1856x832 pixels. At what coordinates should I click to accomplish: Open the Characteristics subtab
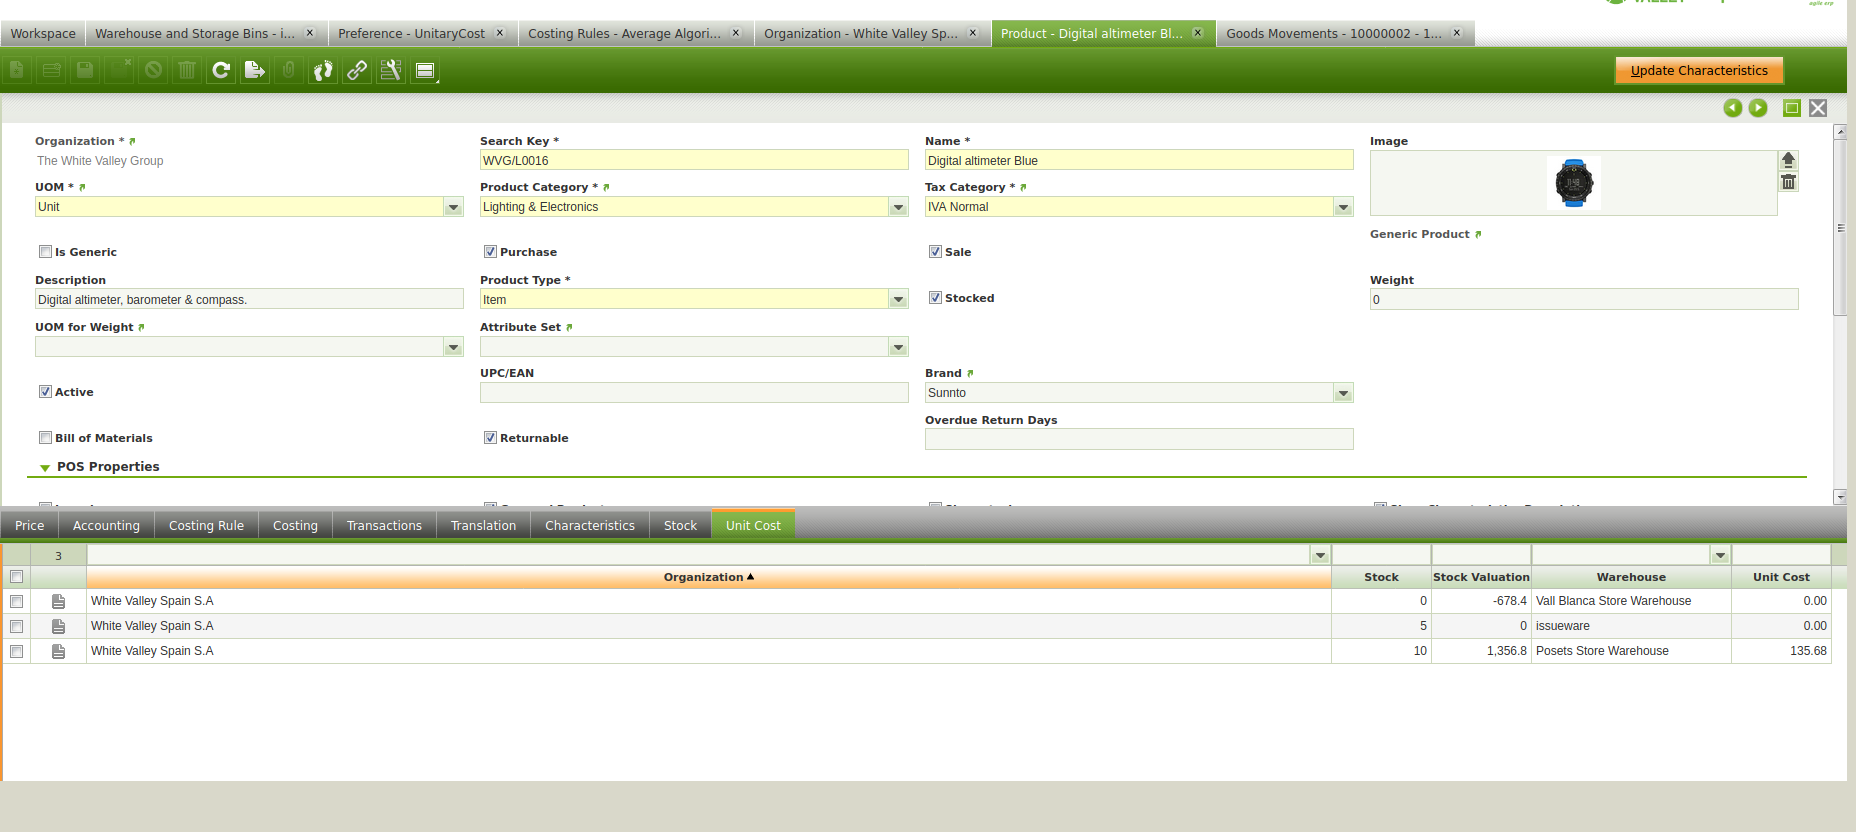coord(590,525)
